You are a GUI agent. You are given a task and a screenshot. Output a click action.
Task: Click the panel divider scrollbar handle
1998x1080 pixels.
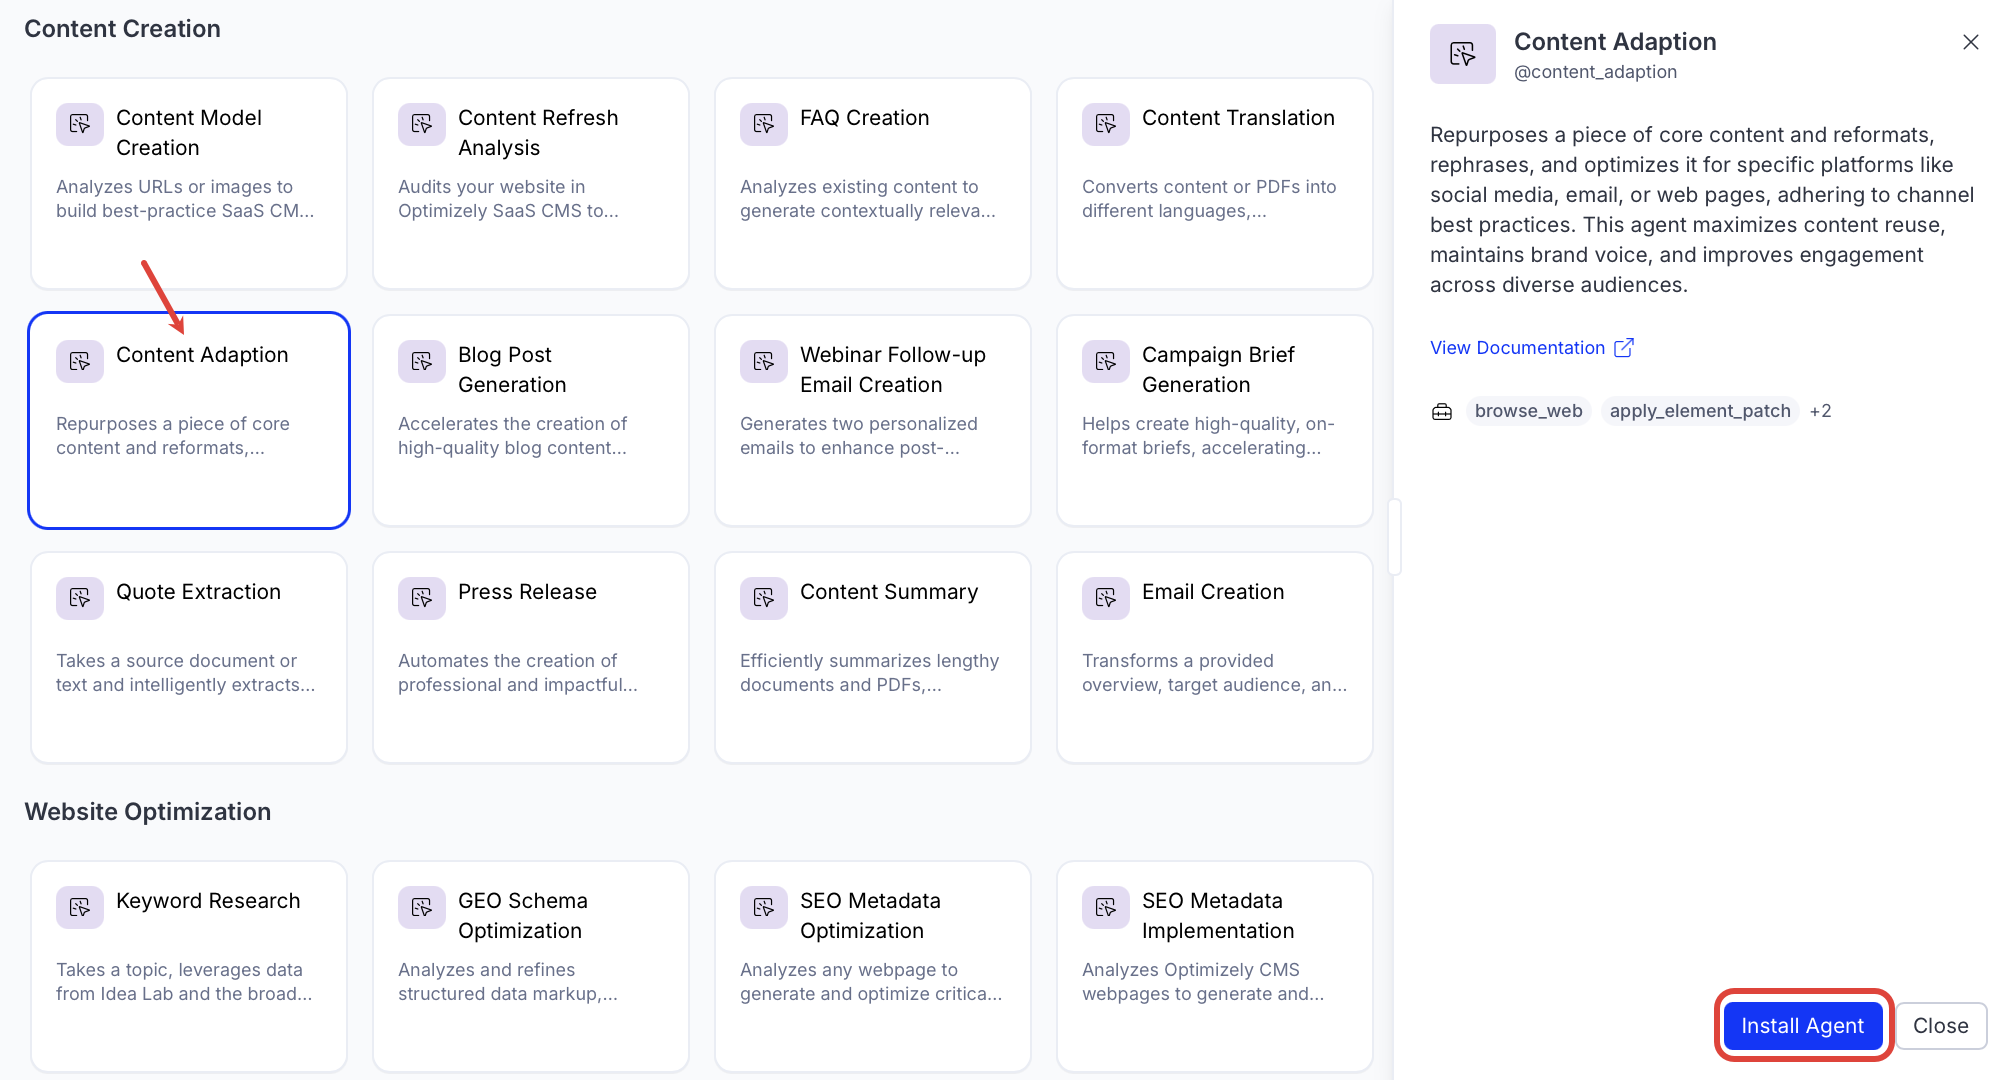(1395, 537)
